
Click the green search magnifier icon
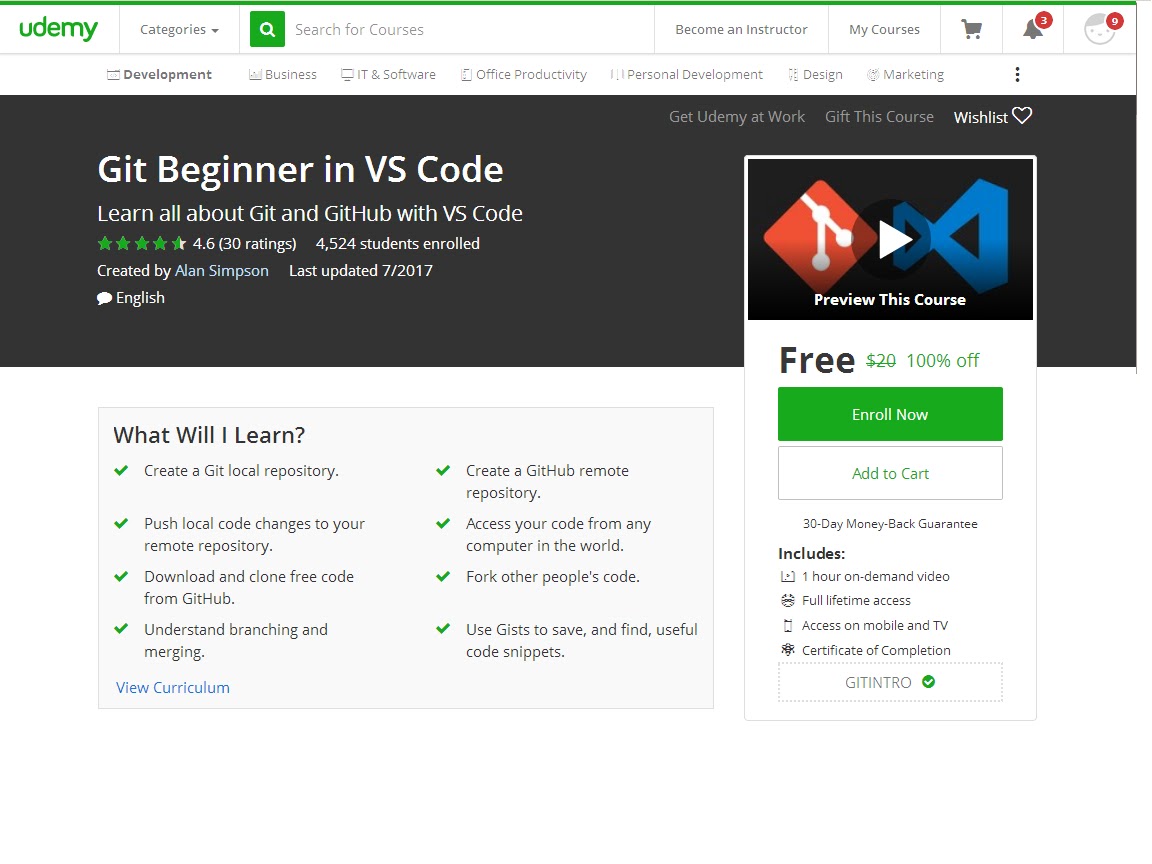267,29
